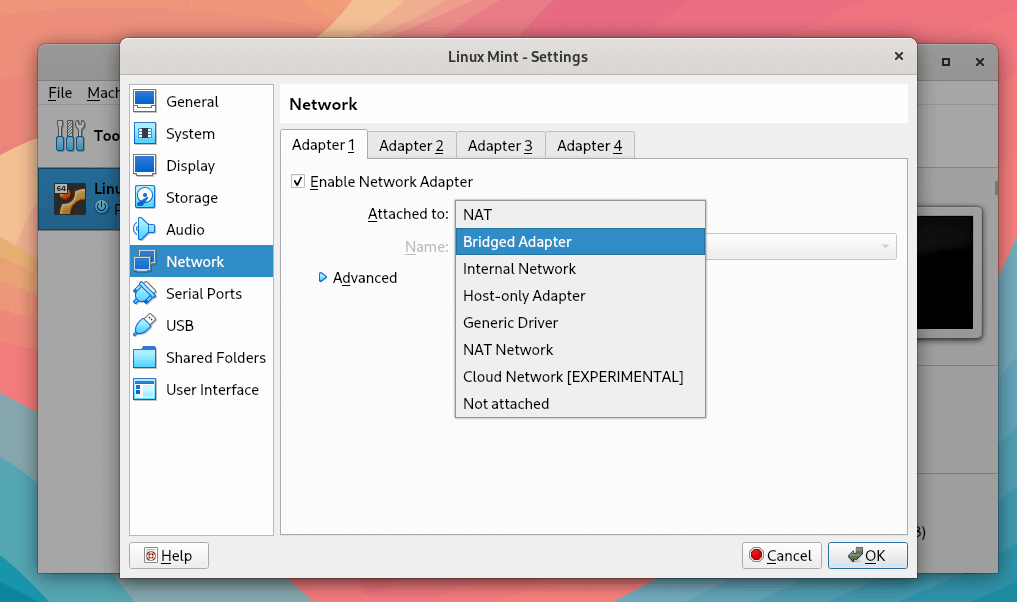Open the Help button
This screenshot has width=1017, height=602.
click(168, 556)
